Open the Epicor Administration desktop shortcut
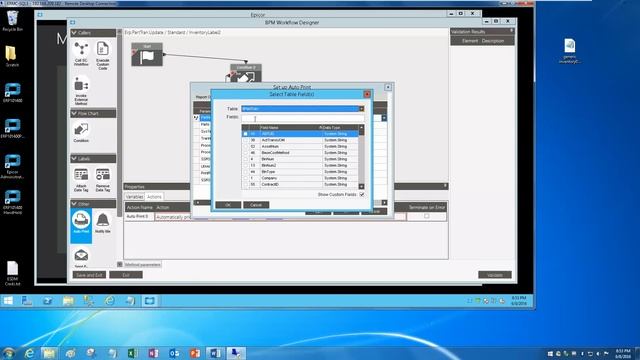 12,167
